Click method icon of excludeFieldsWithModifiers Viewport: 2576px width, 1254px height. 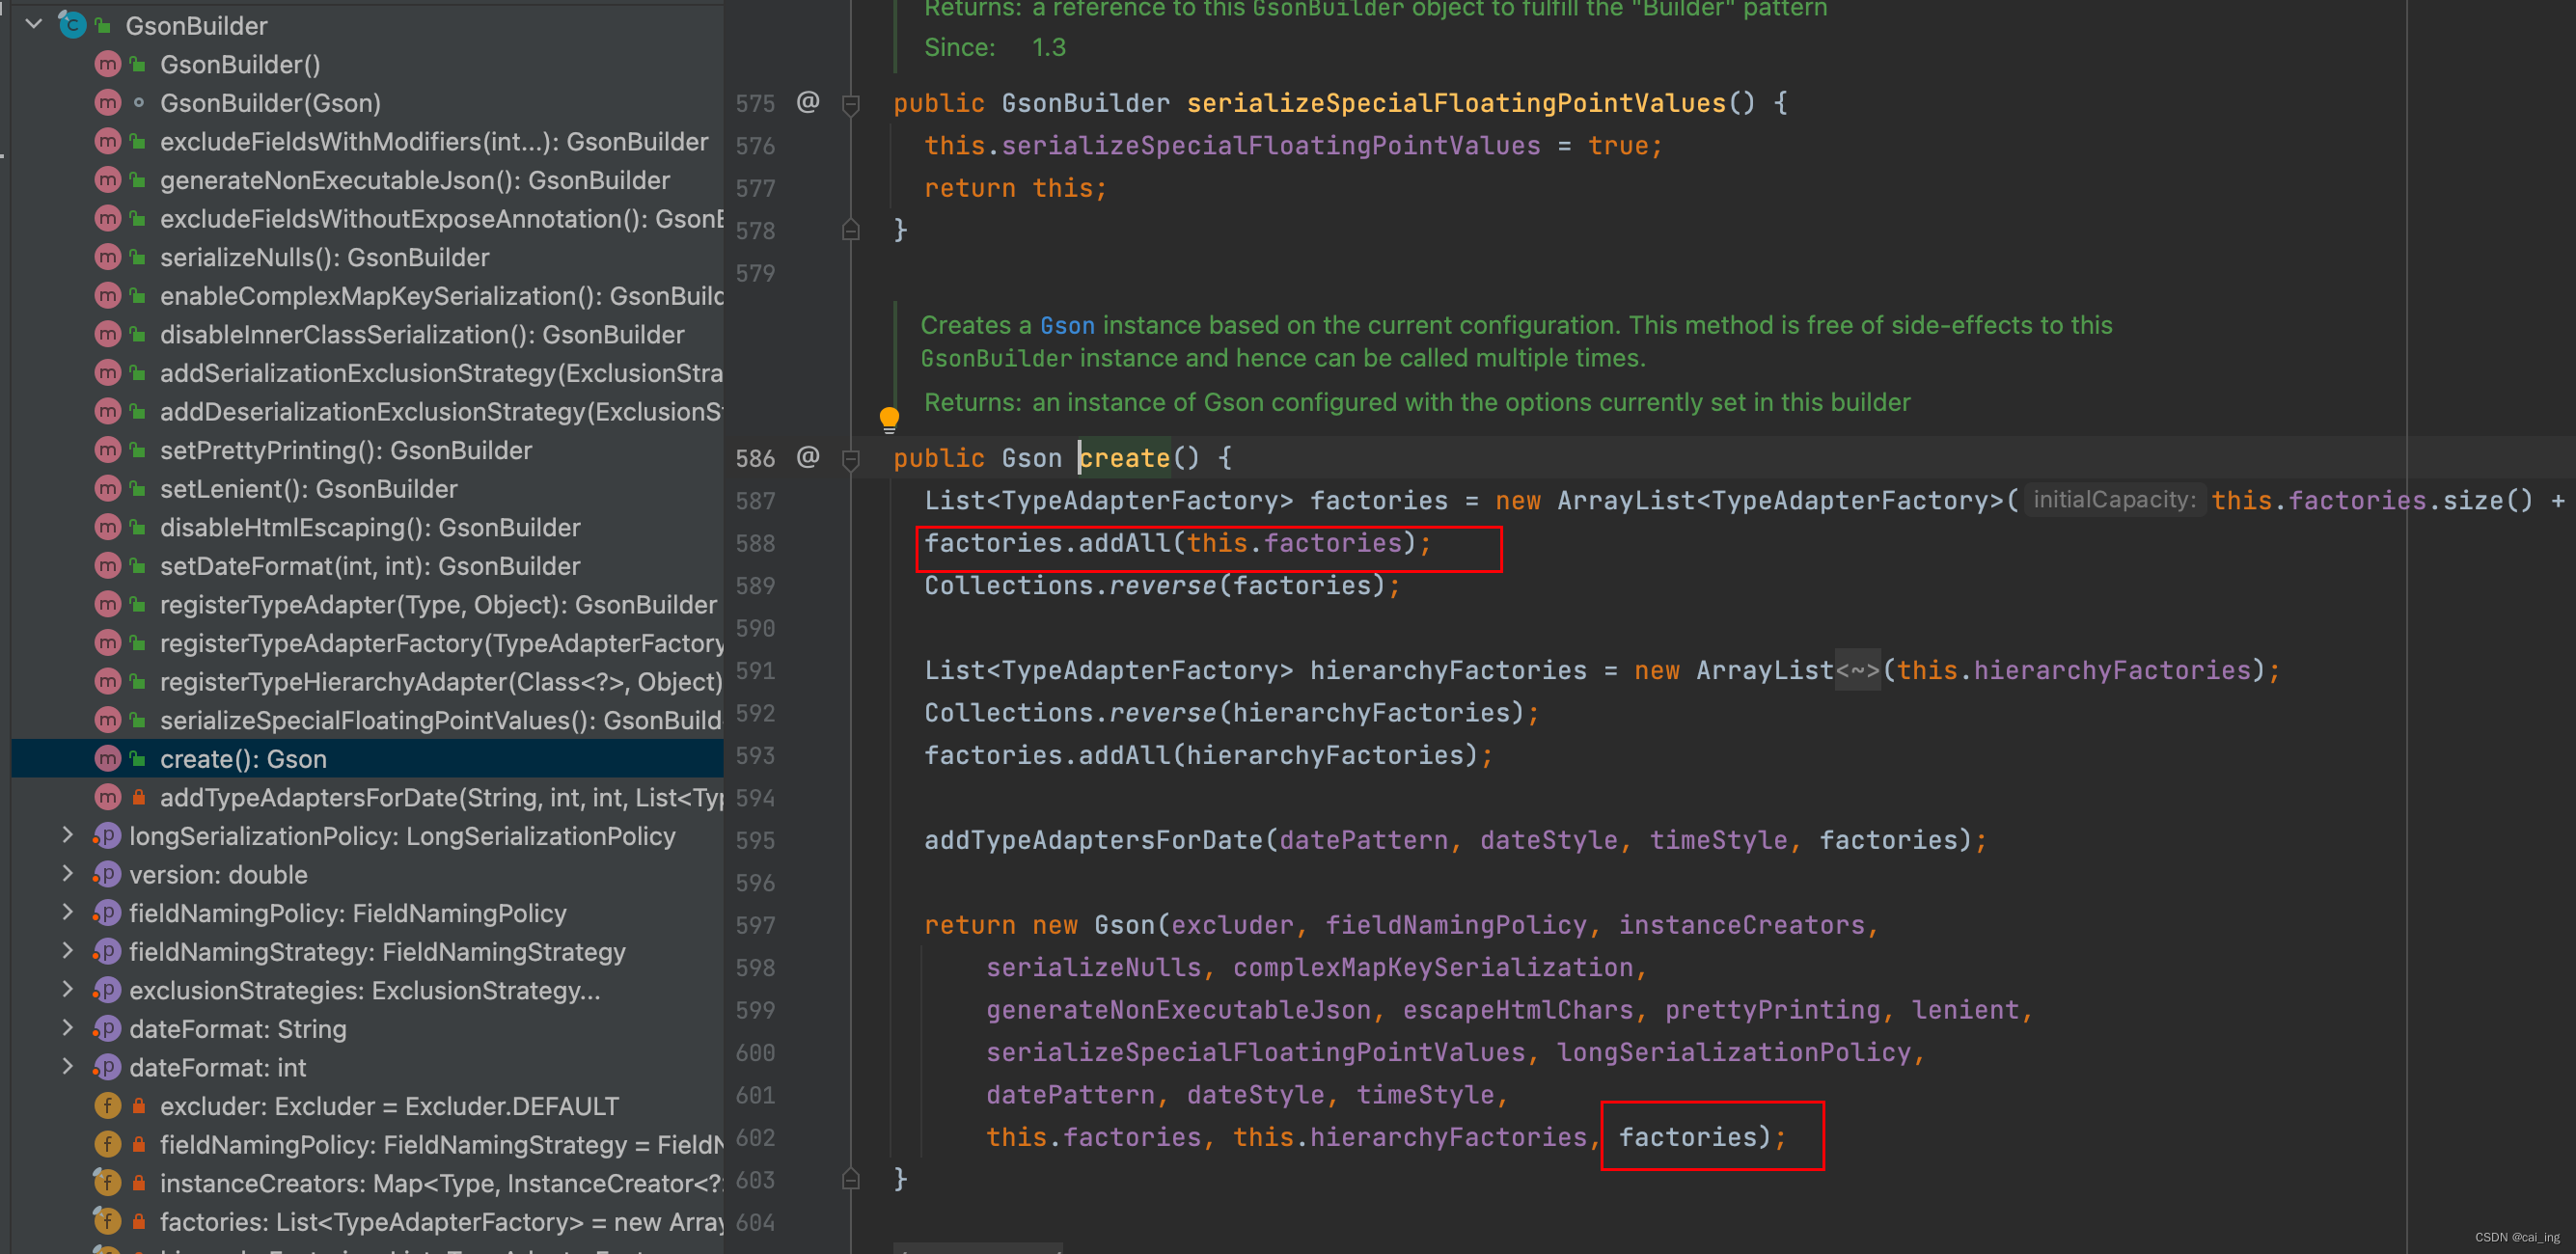(108, 141)
